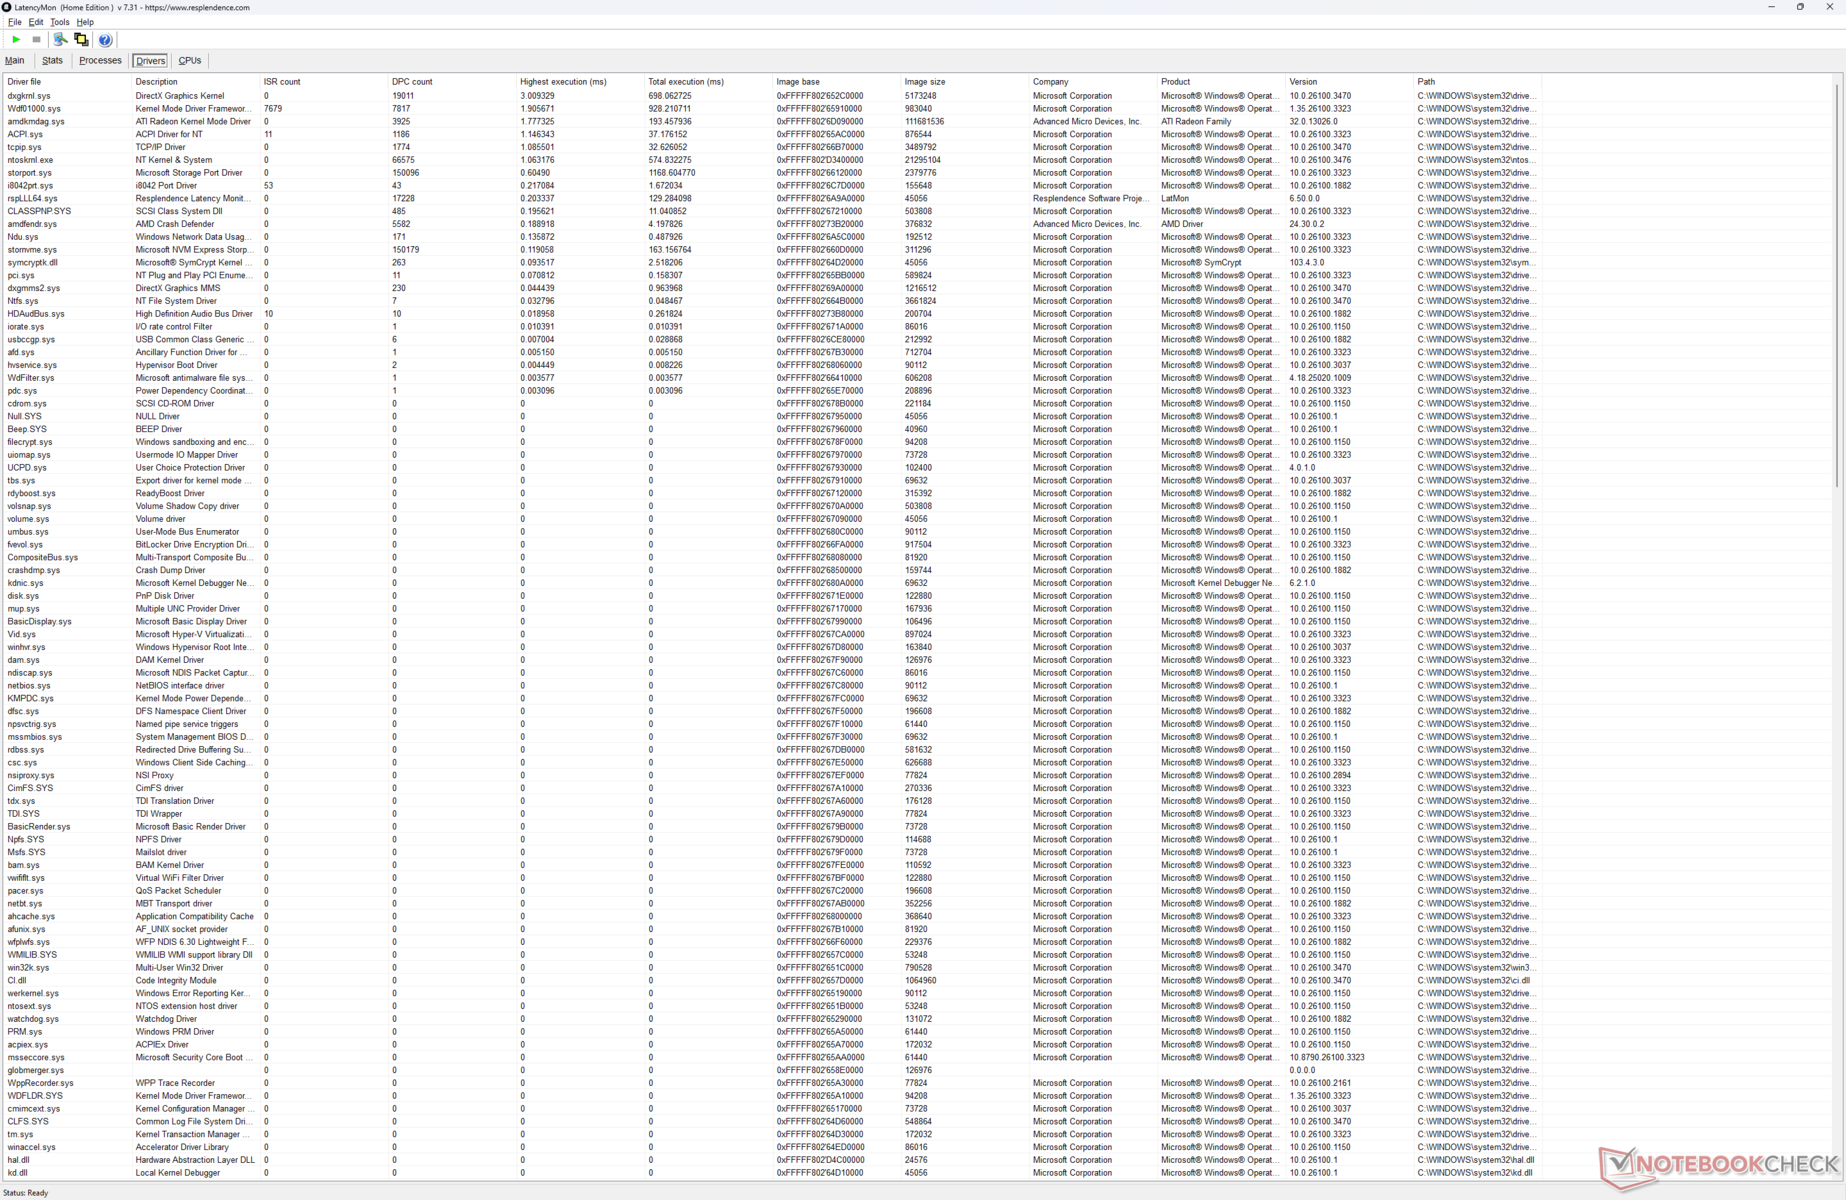The width and height of the screenshot is (1846, 1200).
Task: Sort by Highest execution (ms) column header
Action: tap(580, 82)
